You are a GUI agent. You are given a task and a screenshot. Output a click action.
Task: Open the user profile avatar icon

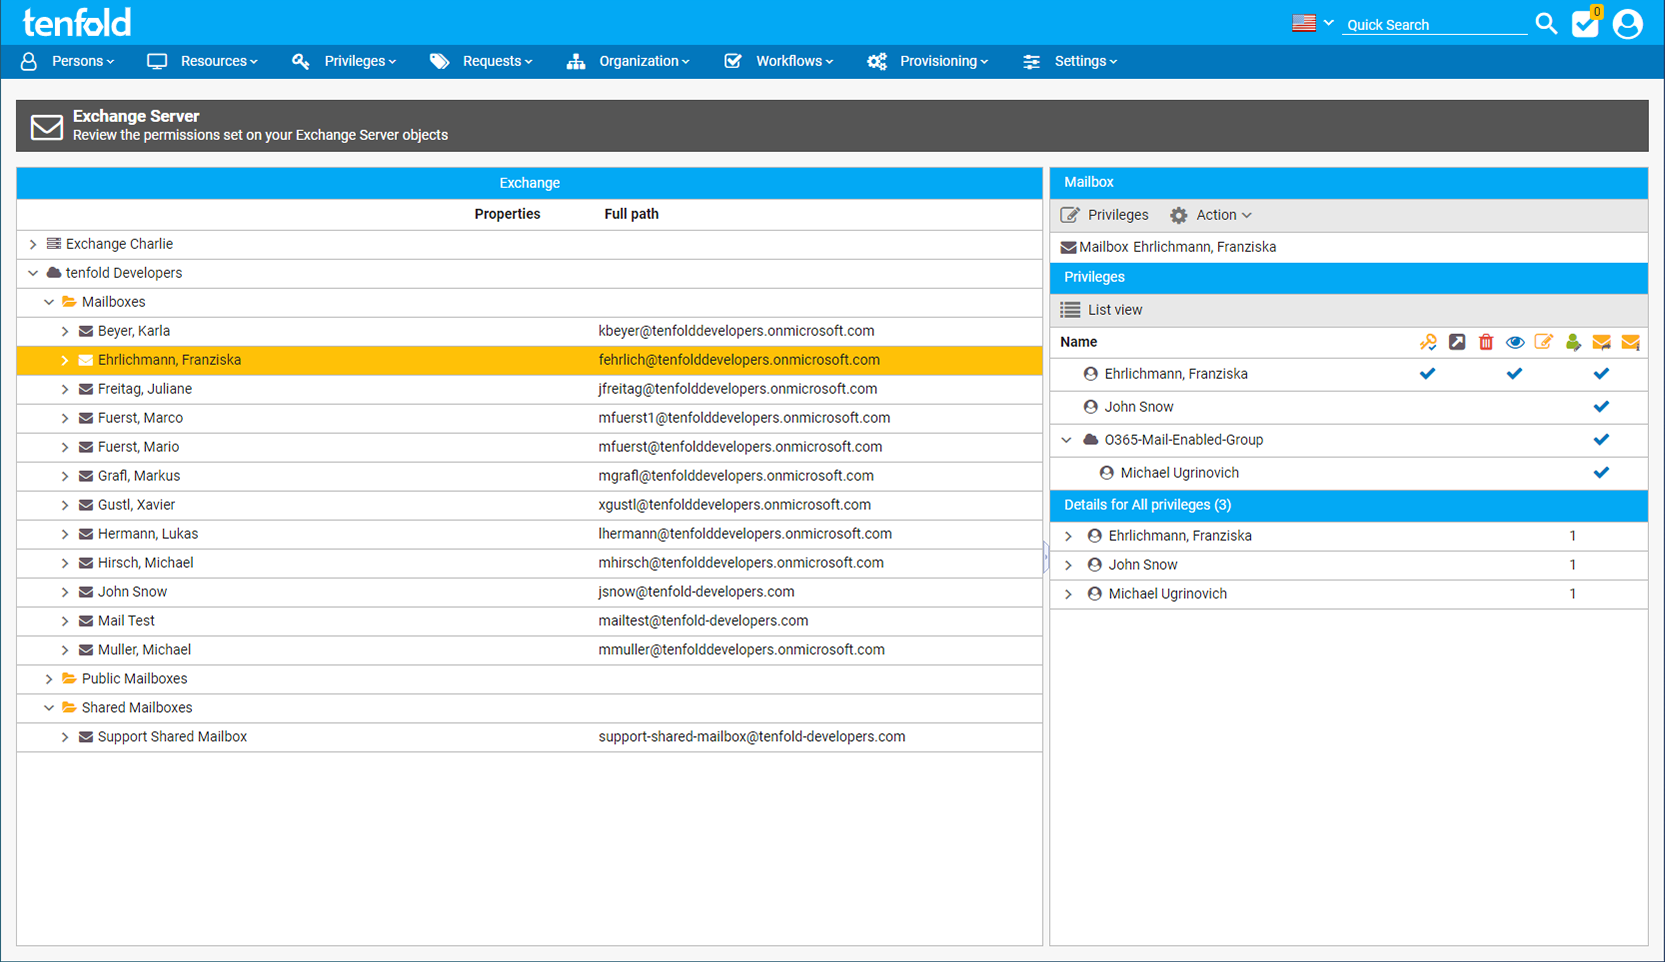[x=1628, y=23]
